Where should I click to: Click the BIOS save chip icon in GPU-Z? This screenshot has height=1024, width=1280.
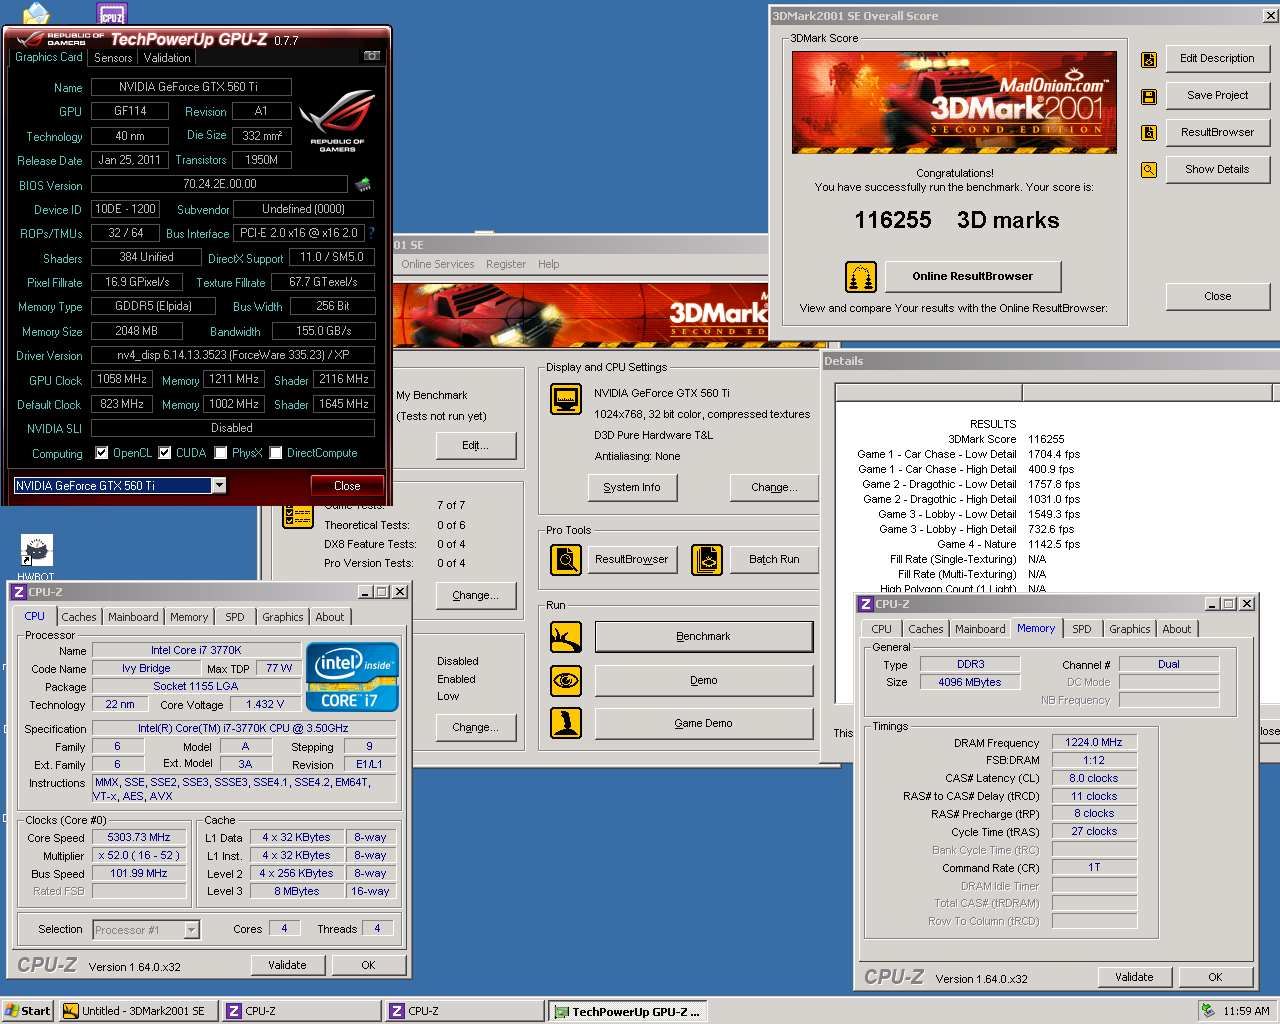[363, 184]
